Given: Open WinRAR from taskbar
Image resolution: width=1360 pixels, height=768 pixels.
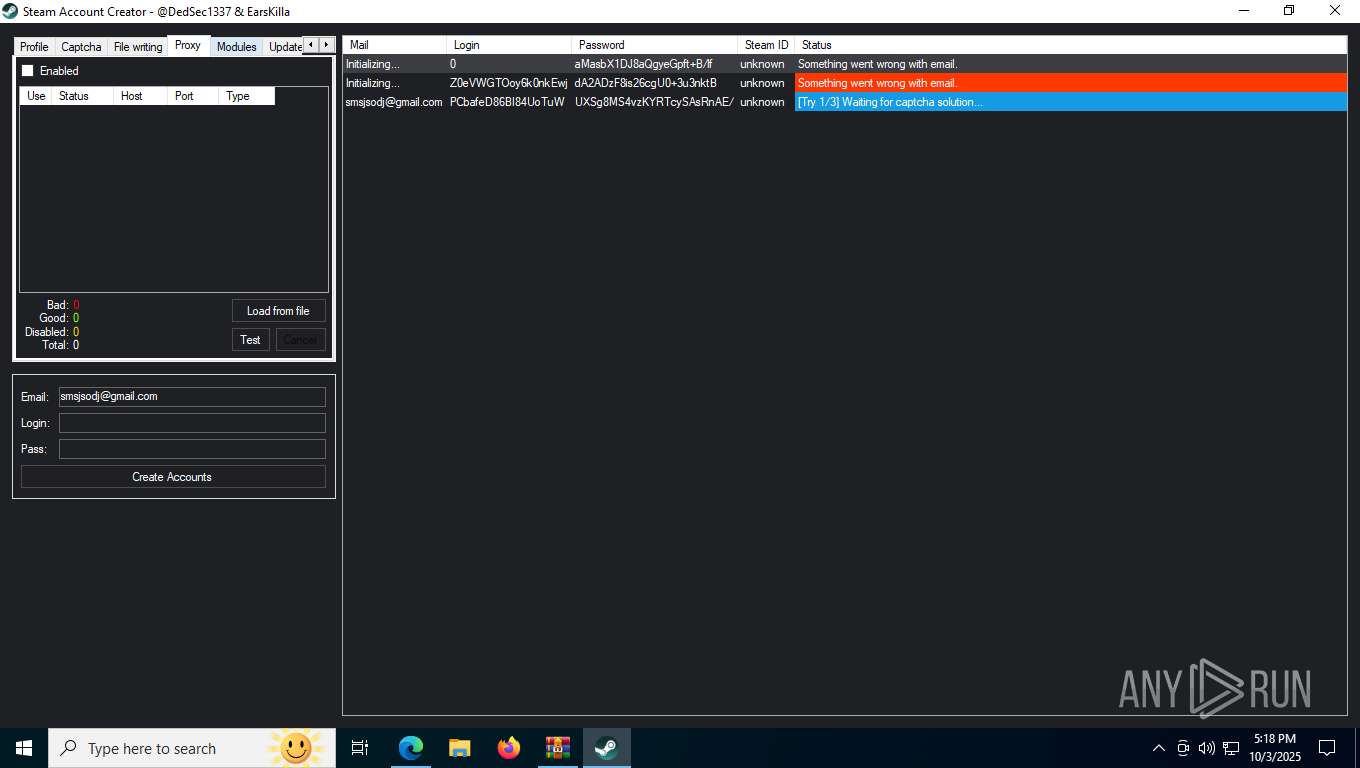Looking at the screenshot, I should pos(558,748).
